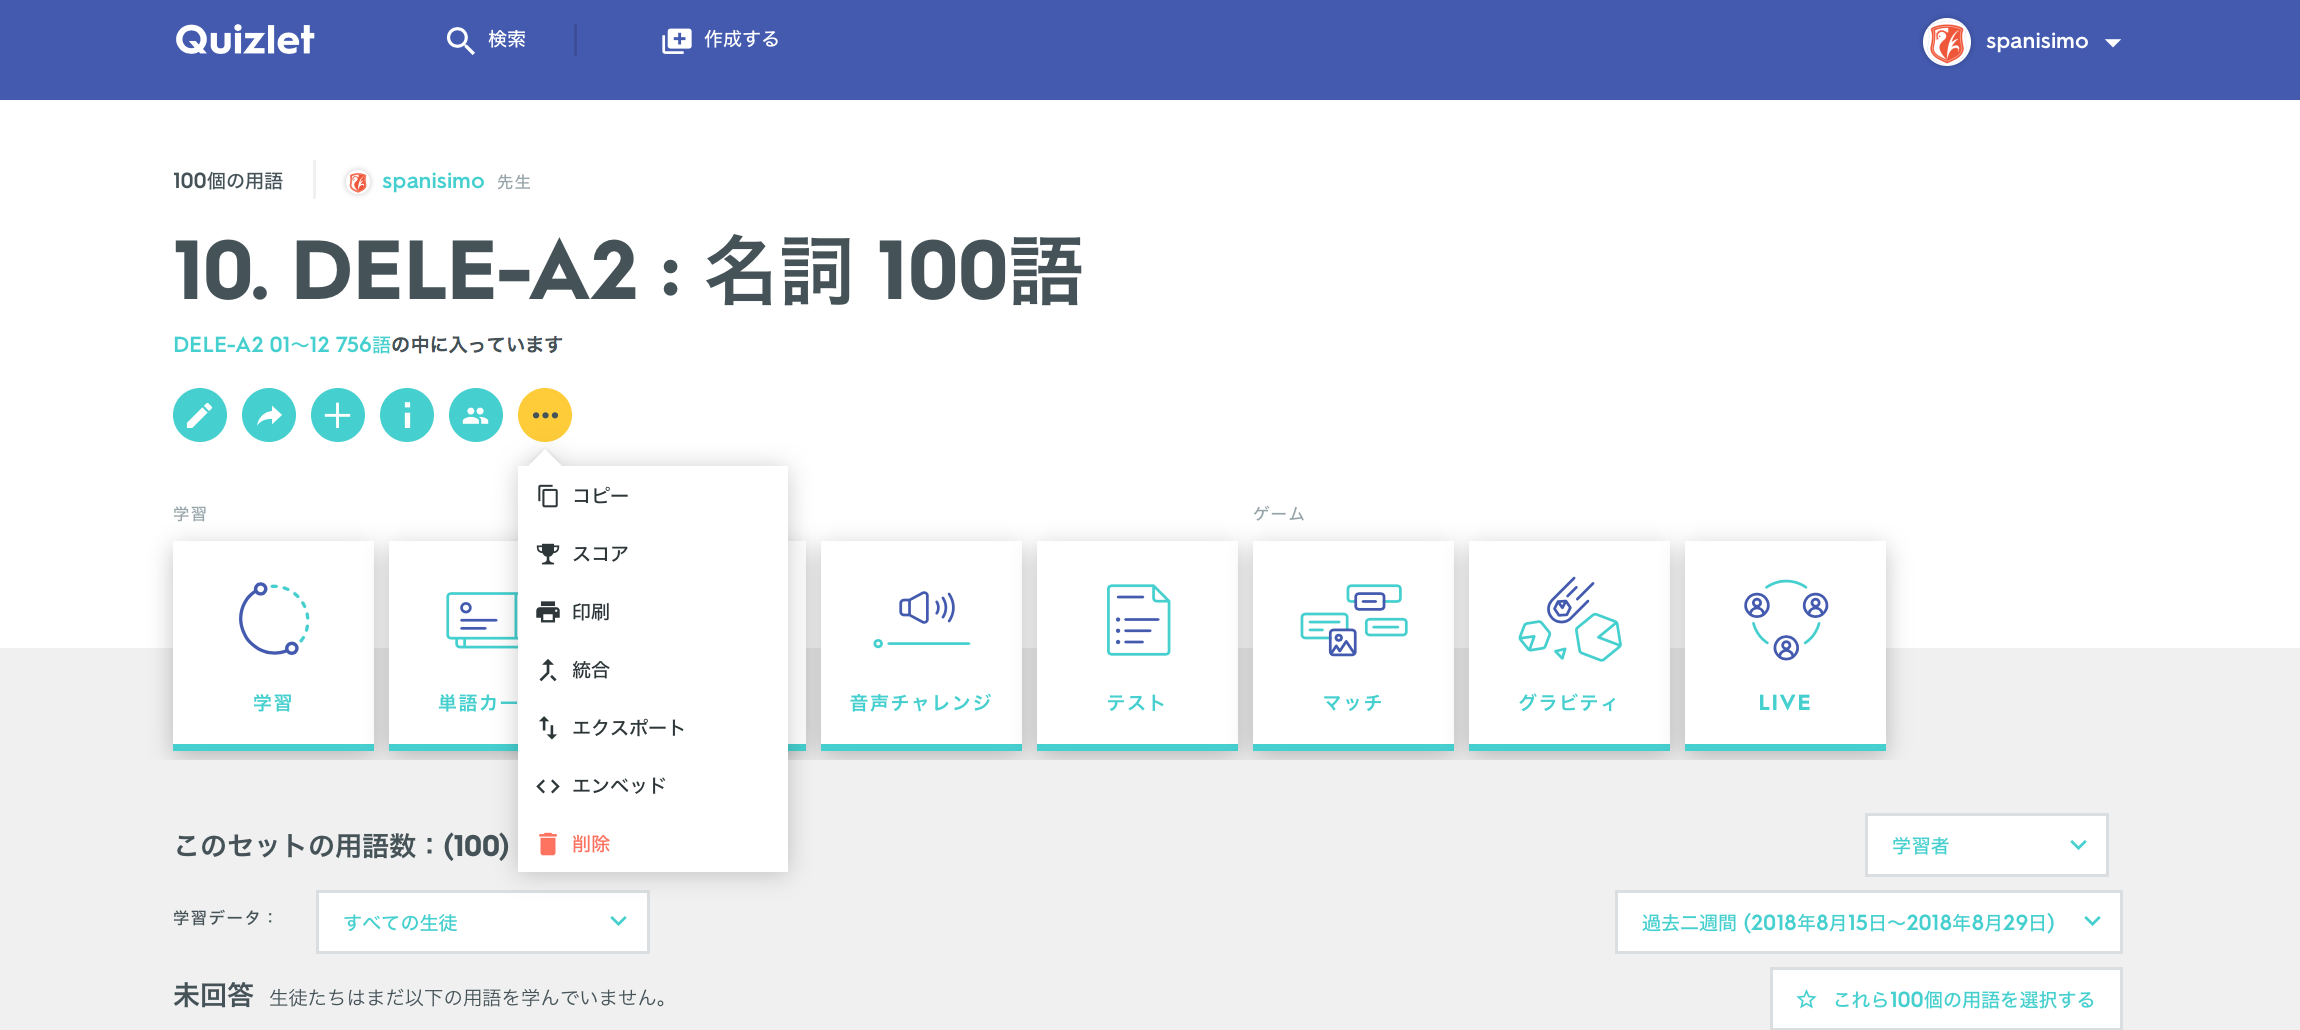Click the pencil edit icon

(x=200, y=415)
